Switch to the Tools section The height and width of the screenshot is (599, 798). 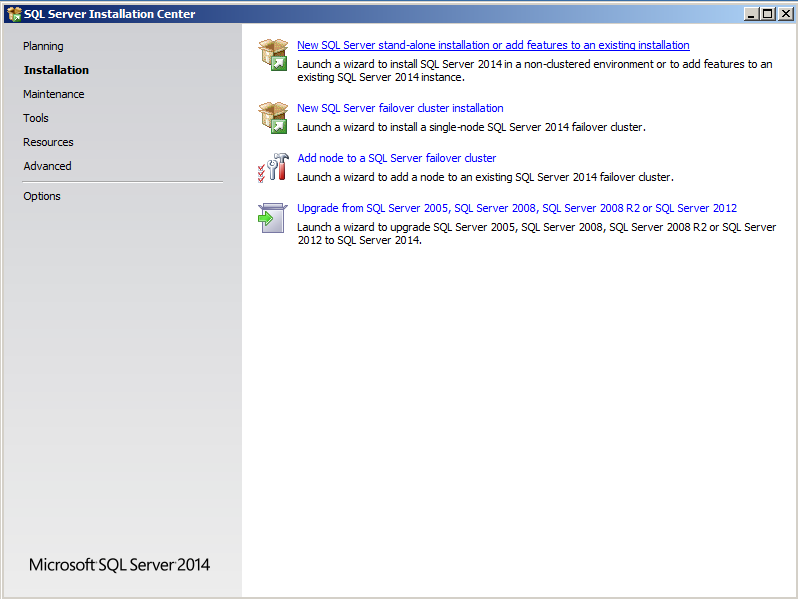(x=36, y=118)
